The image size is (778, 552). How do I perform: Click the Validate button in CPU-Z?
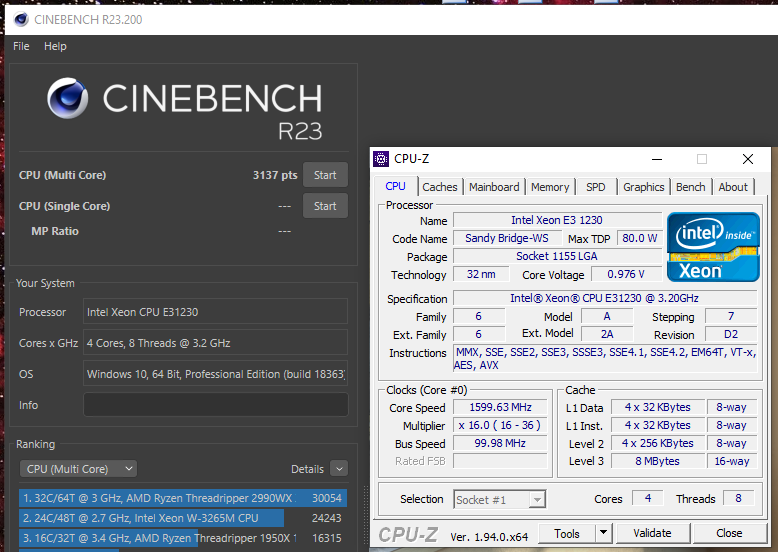tap(652, 534)
